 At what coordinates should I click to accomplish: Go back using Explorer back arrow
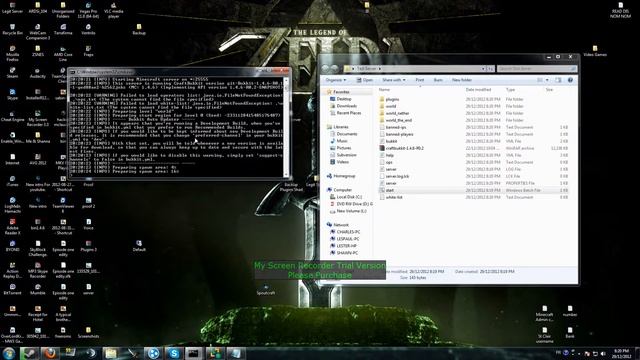point(325,69)
